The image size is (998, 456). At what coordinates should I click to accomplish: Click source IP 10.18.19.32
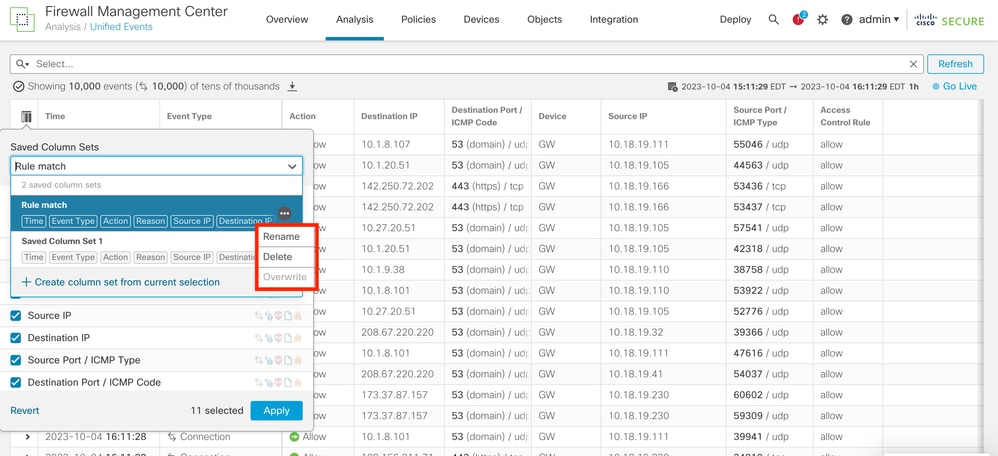coord(636,332)
